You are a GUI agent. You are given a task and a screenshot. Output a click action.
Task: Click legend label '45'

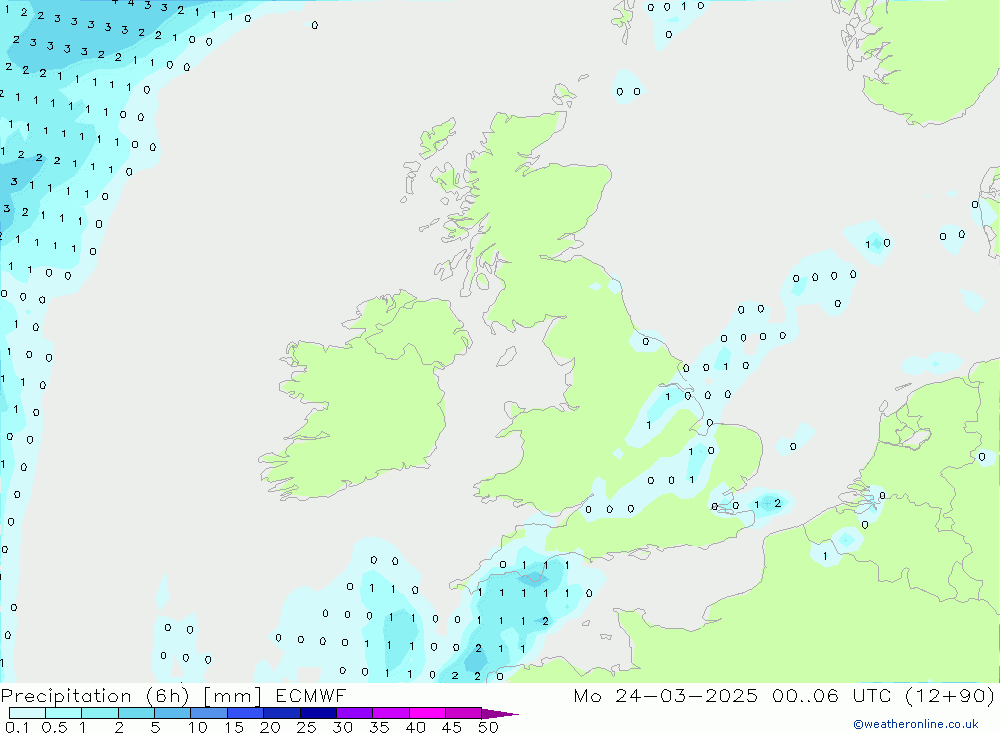pyautogui.click(x=452, y=727)
